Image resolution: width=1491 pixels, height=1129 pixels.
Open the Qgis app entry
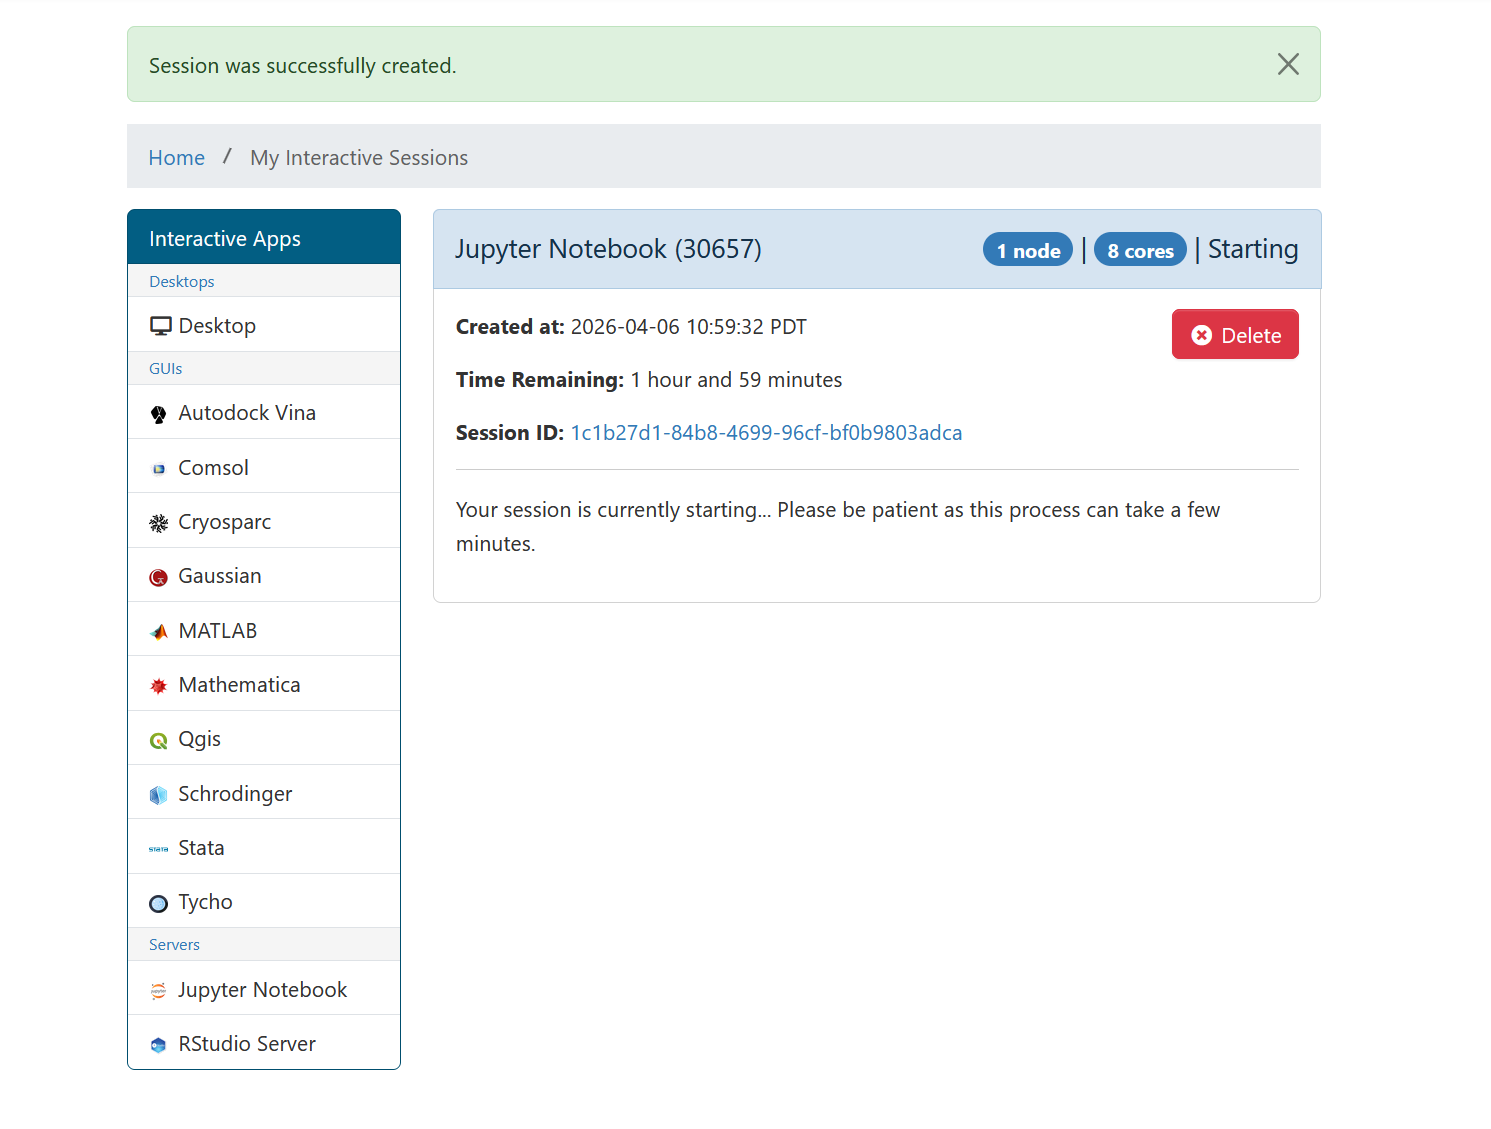[x=264, y=739]
